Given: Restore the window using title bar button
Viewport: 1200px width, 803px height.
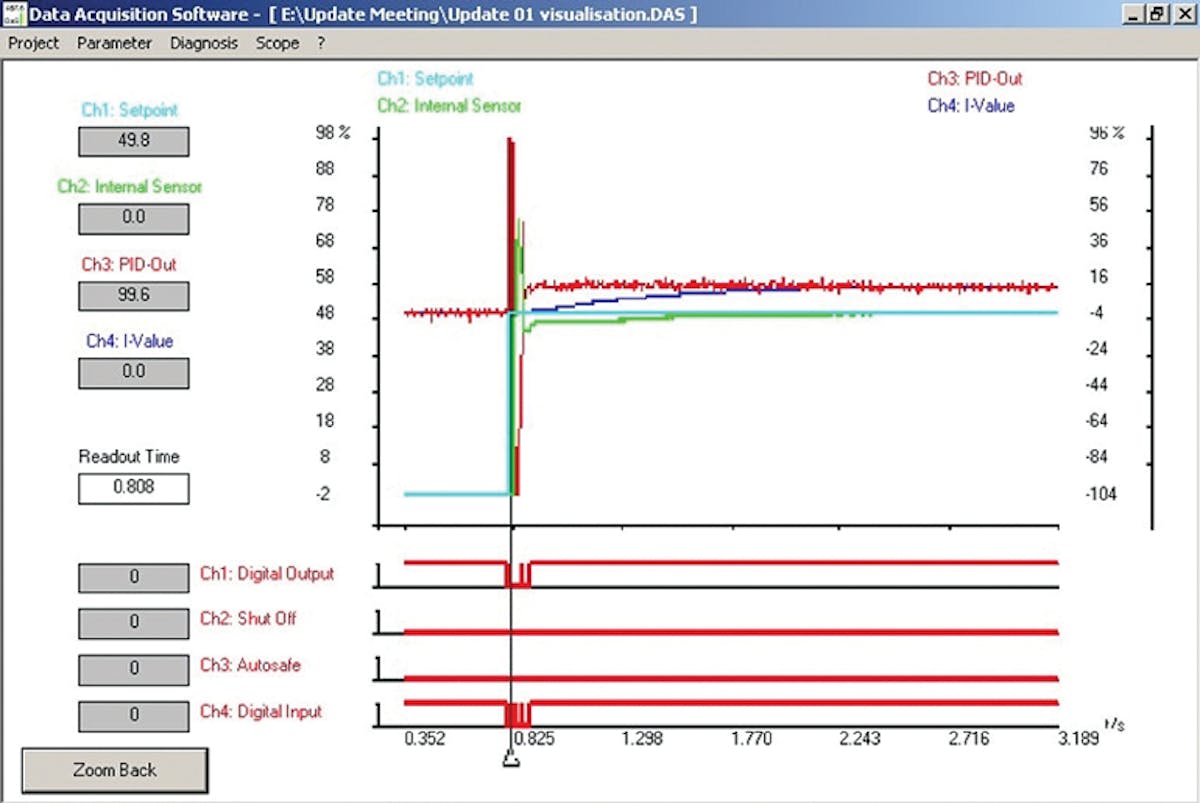Looking at the screenshot, I should tap(1156, 14).
